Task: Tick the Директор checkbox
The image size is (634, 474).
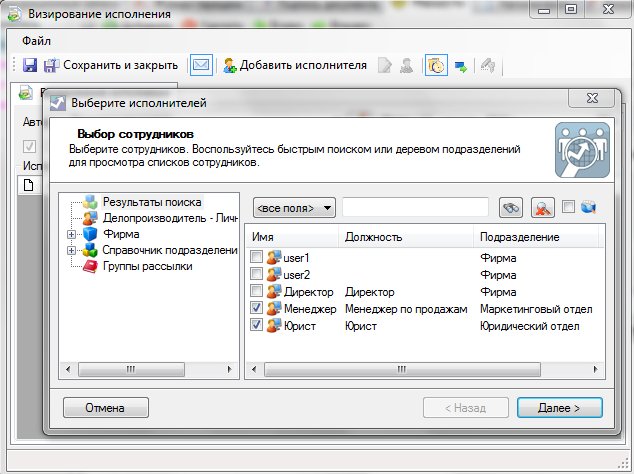Action: click(256, 292)
